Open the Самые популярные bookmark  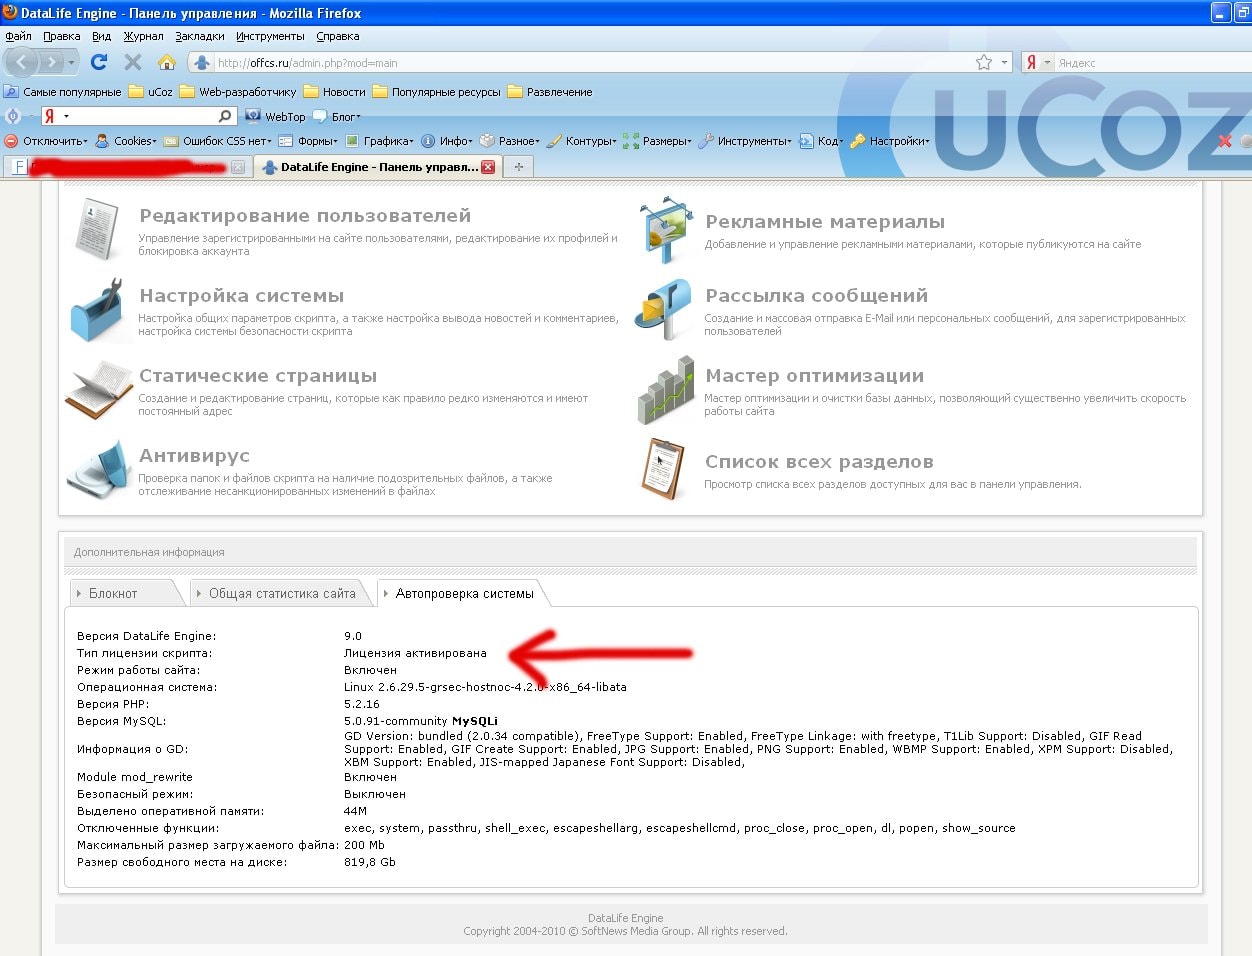[63, 91]
